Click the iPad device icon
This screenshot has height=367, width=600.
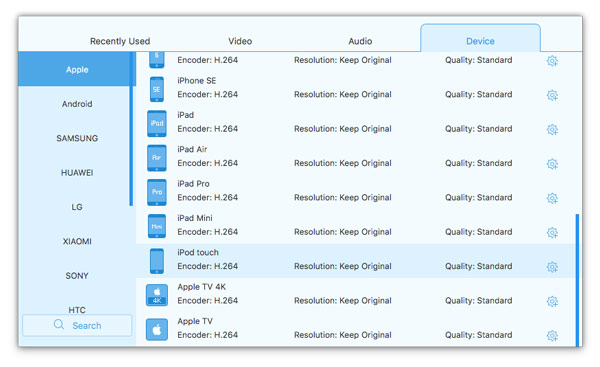point(157,123)
